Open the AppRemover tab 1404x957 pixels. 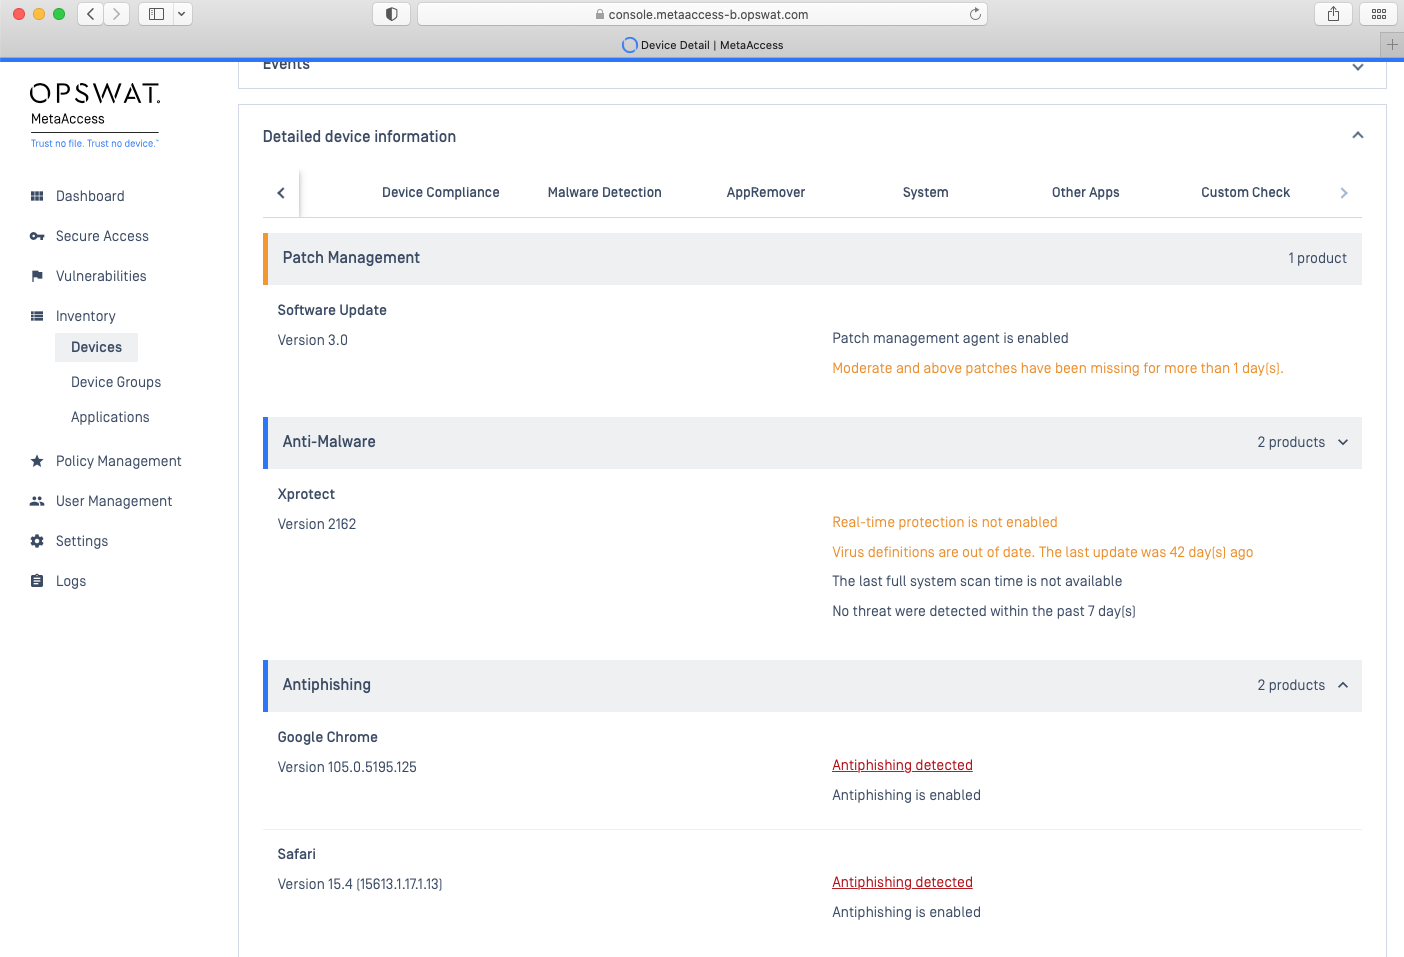(x=766, y=192)
